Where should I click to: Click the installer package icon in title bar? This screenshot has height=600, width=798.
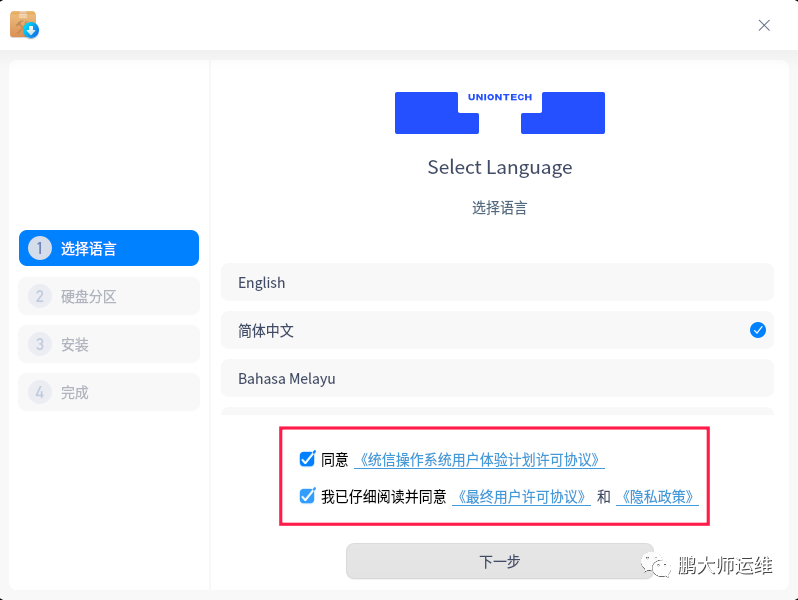[24, 24]
